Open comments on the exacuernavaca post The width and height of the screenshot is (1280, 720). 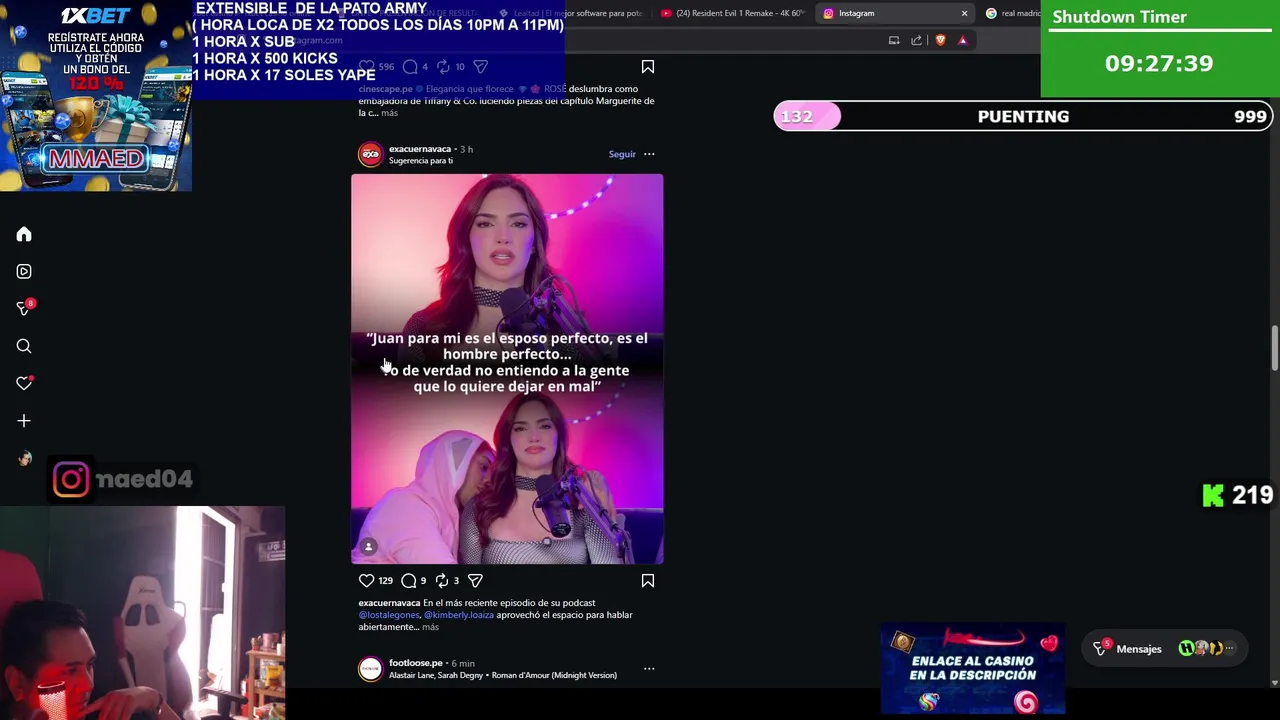point(408,580)
